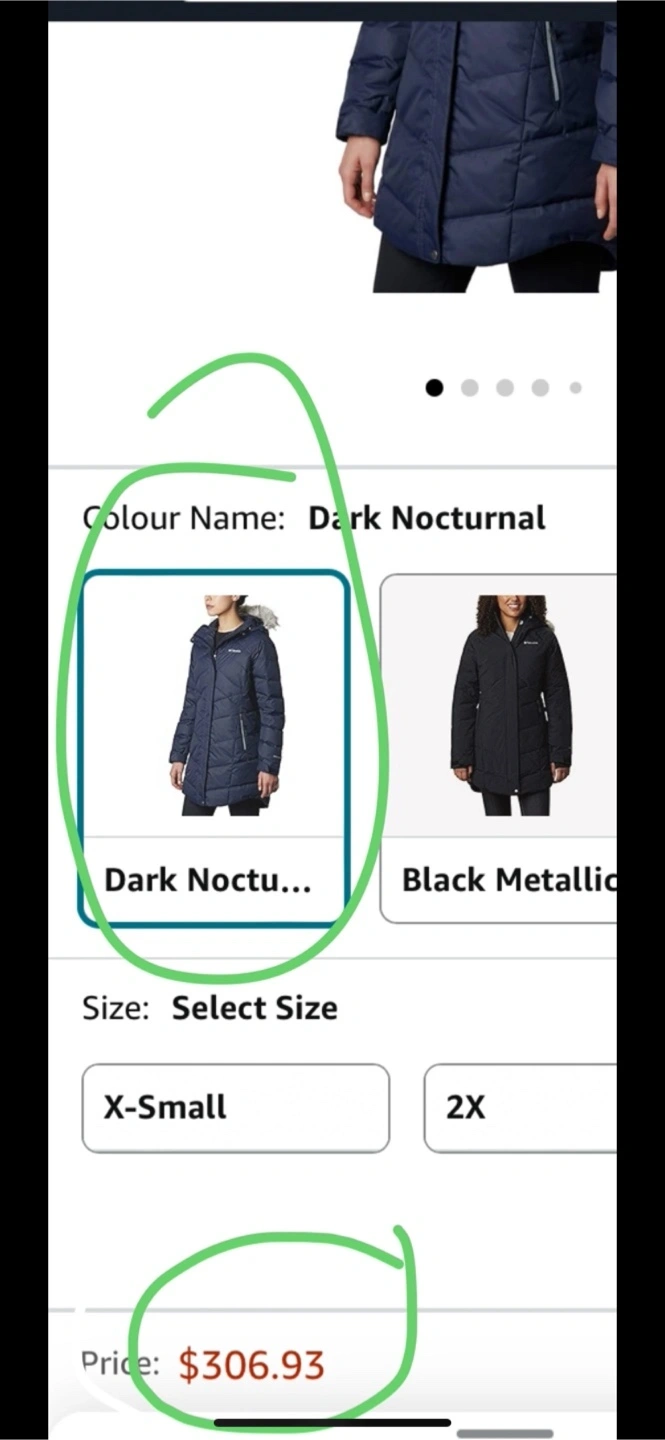665x1440 pixels.
Task: Tap the $306.93 price text
Action: 252,1365
